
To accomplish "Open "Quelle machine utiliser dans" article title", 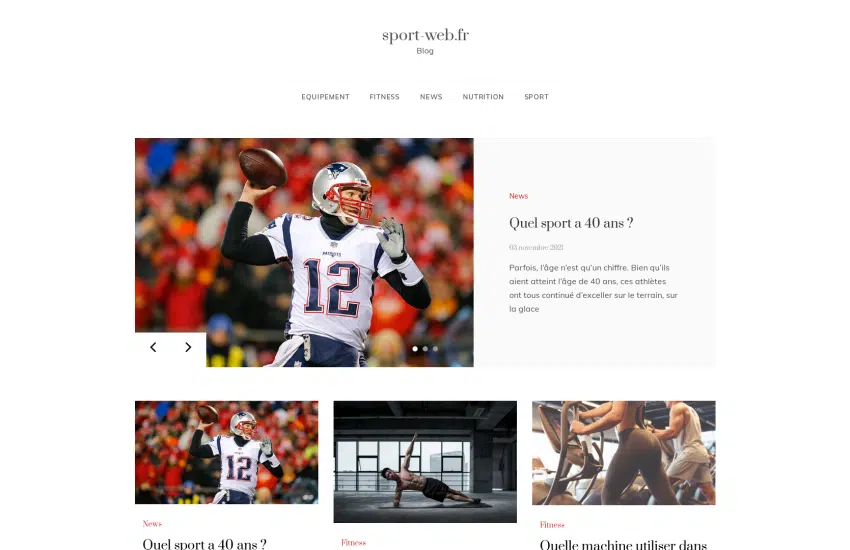I will click(x=623, y=544).
